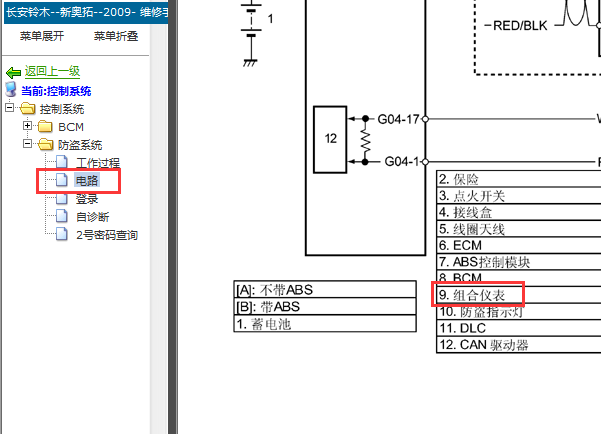601x434 pixels.
Task: Click legend row [A]: 不带ABS
Action: [x=325, y=289]
